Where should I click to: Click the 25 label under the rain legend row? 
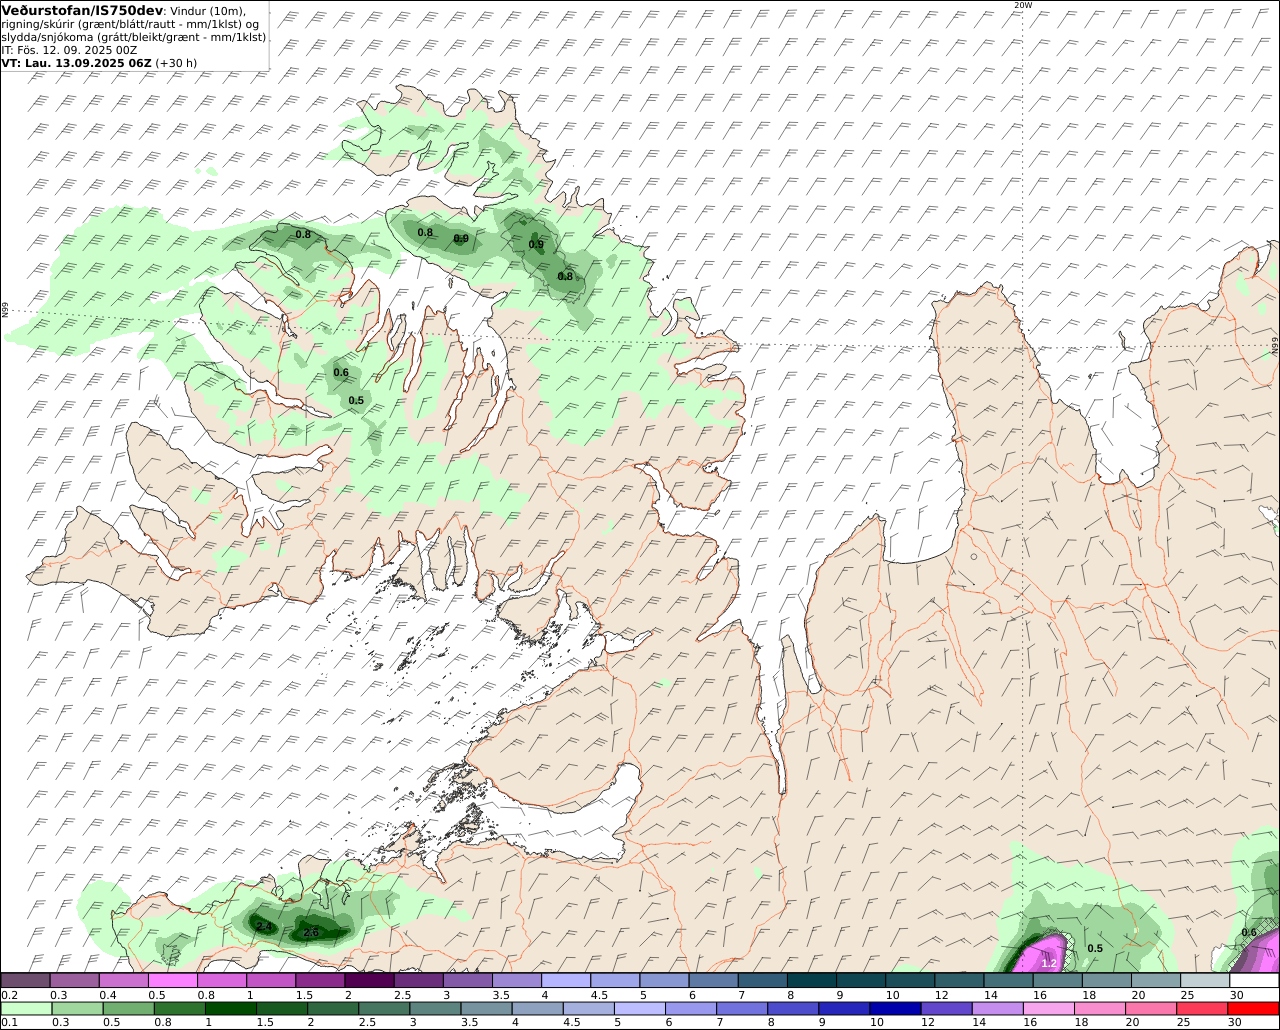point(1184,1022)
